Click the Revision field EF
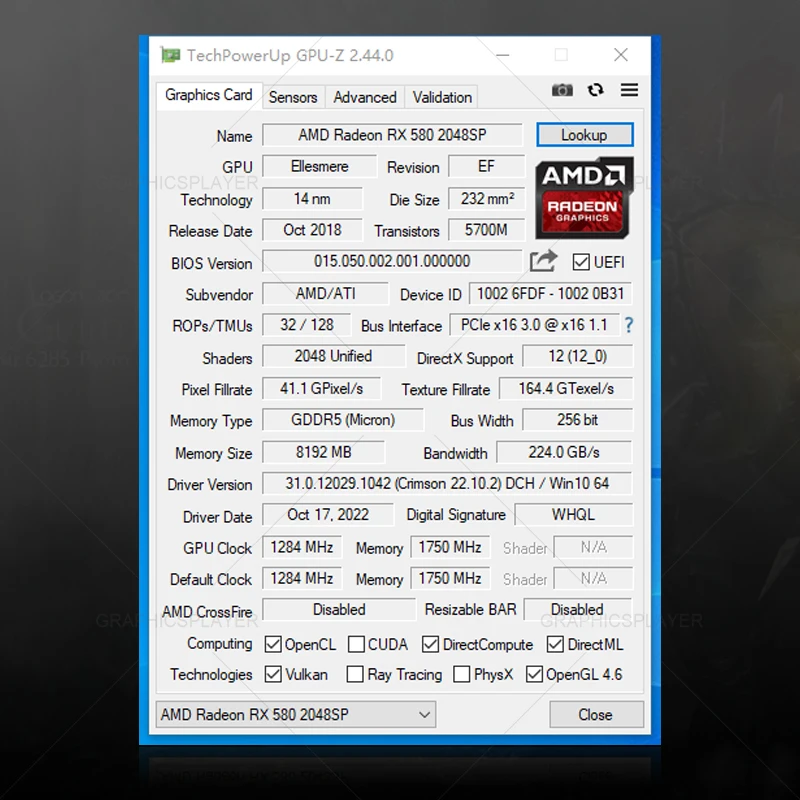800x800 pixels. [x=486, y=167]
